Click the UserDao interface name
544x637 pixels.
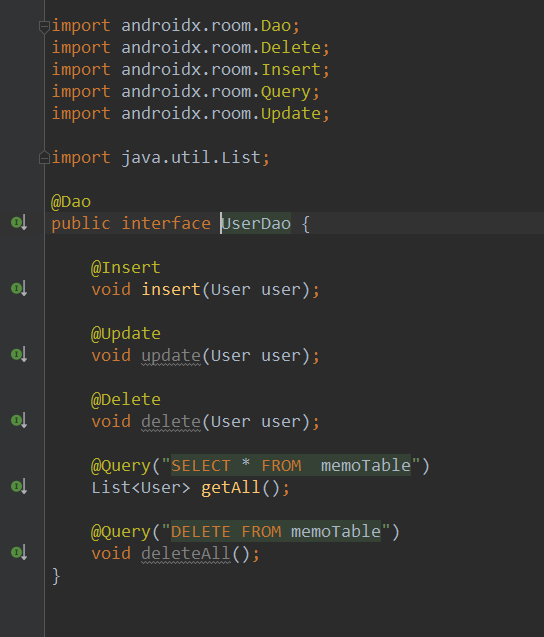pyautogui.click(x=256, y=223)
